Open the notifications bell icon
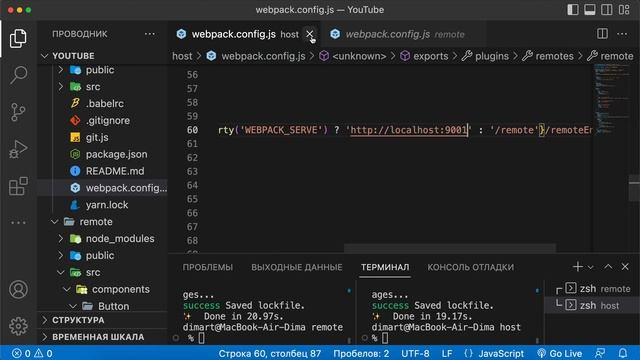This screenshot has height=360, width=640. tap(623, 353)
